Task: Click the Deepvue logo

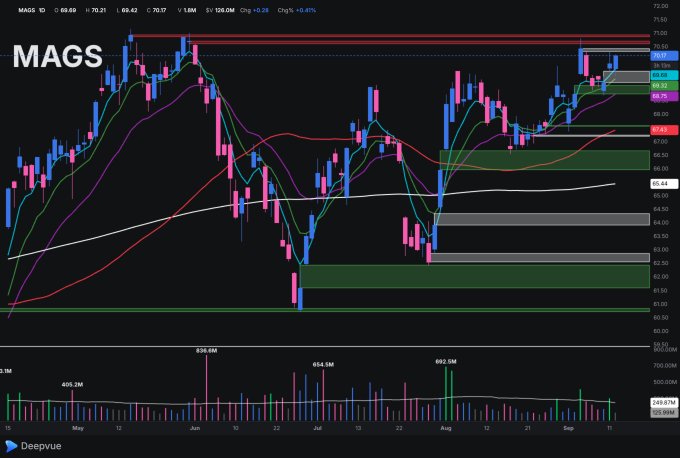Action: [x=33, y=446]
